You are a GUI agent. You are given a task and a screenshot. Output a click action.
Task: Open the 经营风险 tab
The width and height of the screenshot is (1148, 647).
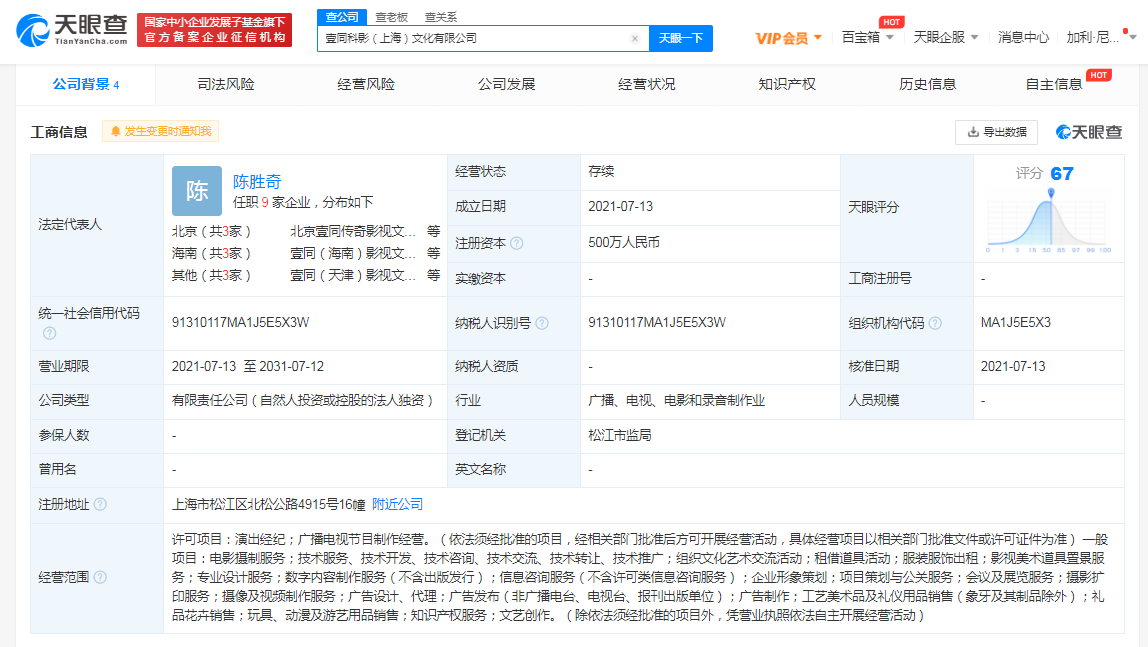pos(366,84)
